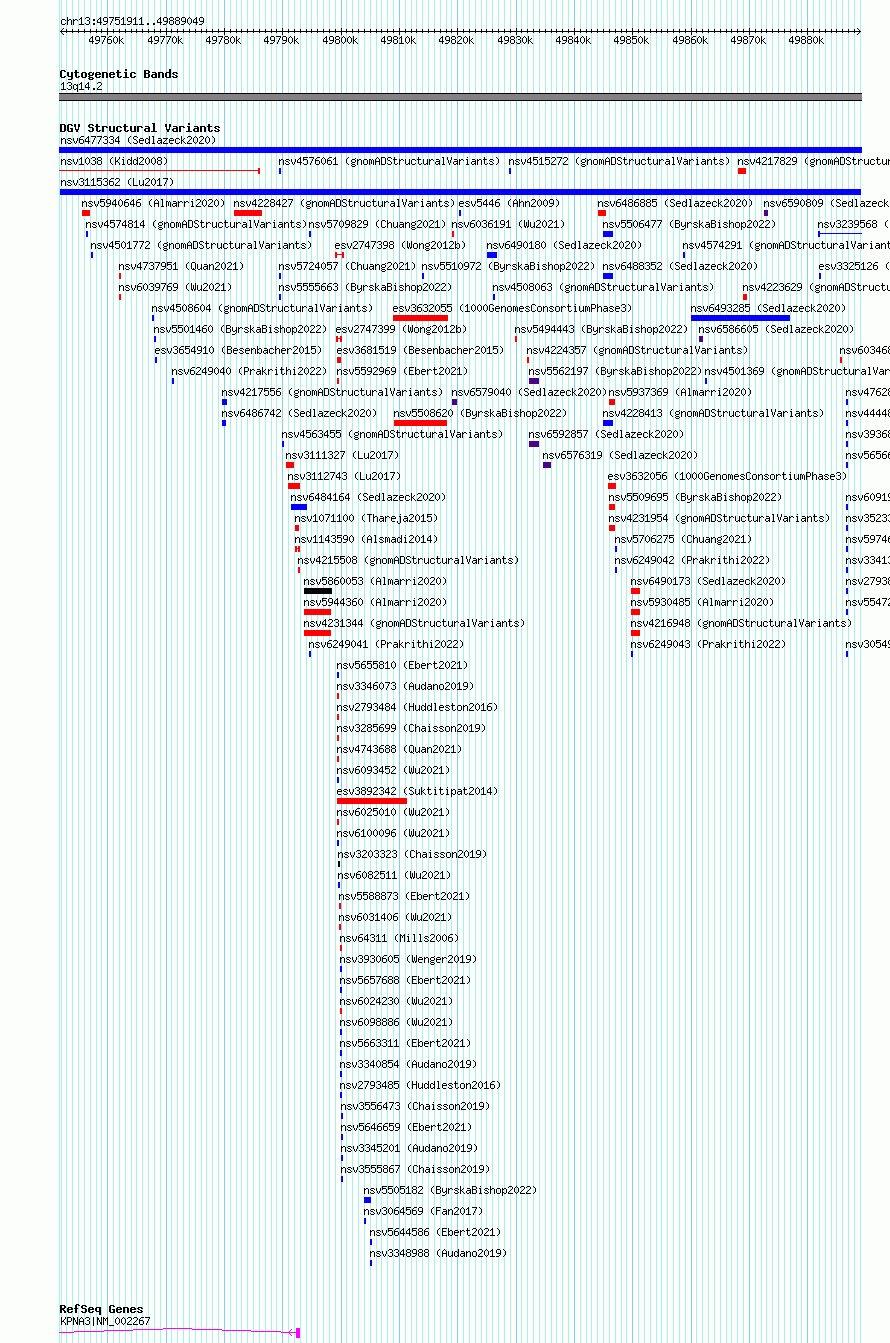The image size is (890, 1343).
Task: Click nsv6249043 (Prakriti2022) label
Action: [708, 644]
